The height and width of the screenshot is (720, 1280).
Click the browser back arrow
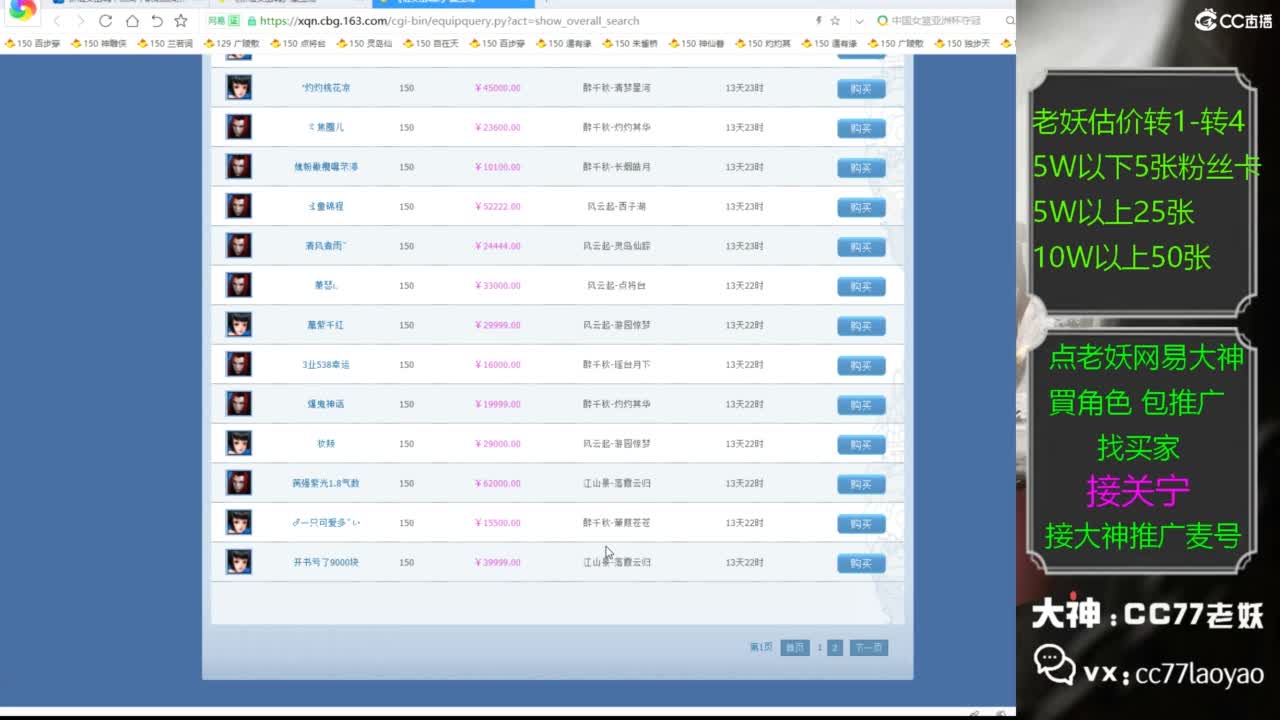(x=57, y=21)
